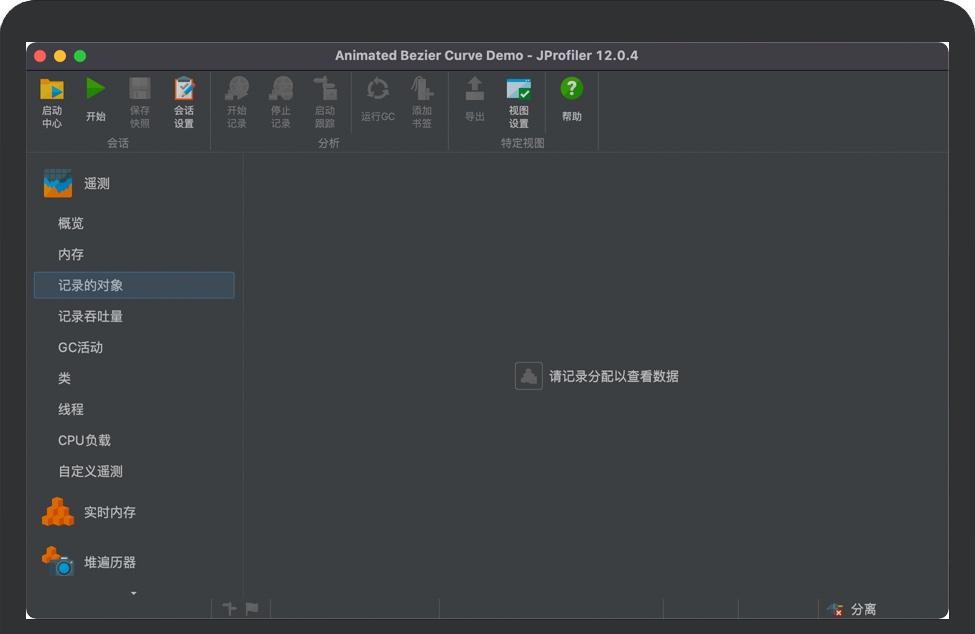Click the 保存快照 save snapshot icon

click(x=139, y=89)
